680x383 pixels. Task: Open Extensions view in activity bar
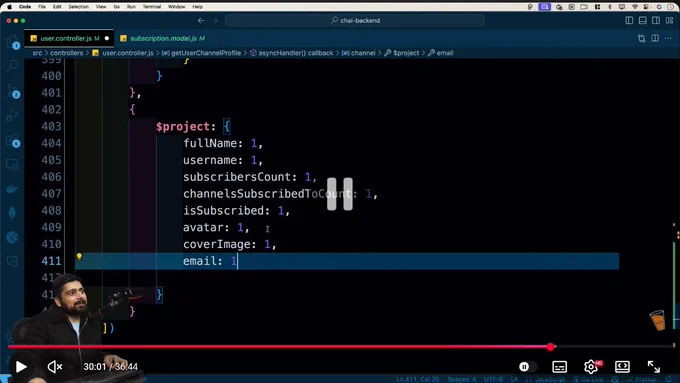click(x=13, y=141)
